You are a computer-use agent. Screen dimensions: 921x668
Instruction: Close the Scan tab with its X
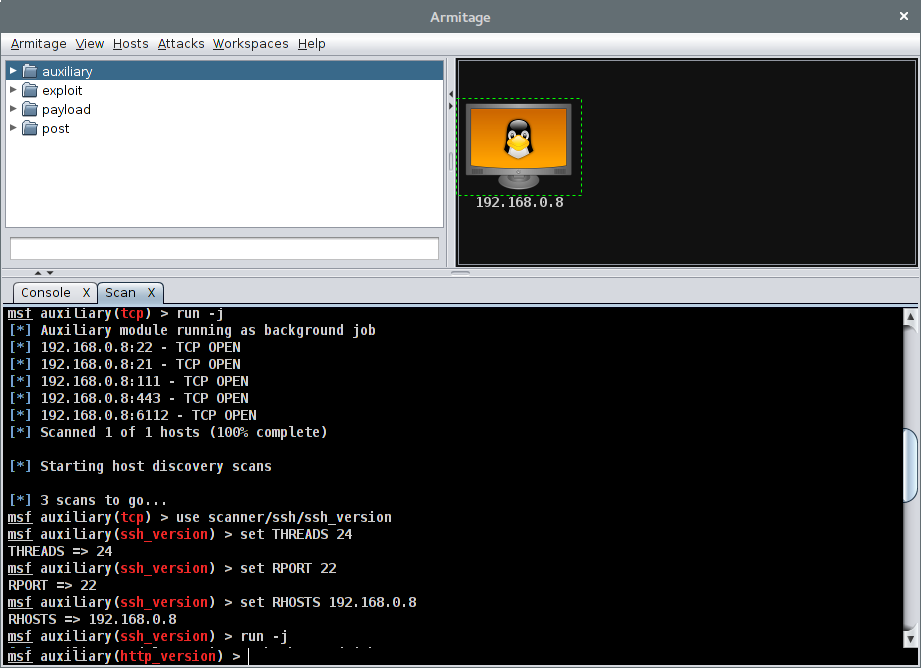(152, 293)
